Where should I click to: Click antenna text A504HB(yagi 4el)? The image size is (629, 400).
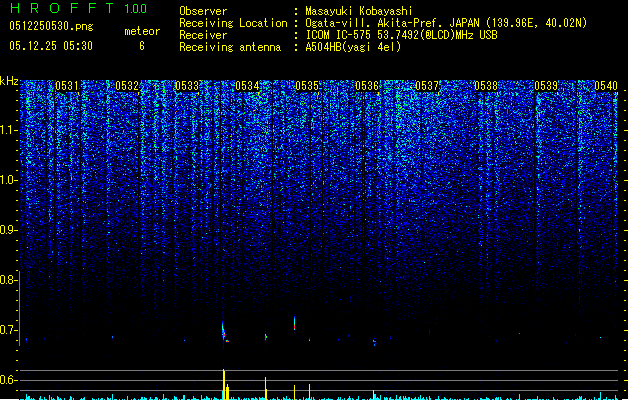tap(353, 47)
